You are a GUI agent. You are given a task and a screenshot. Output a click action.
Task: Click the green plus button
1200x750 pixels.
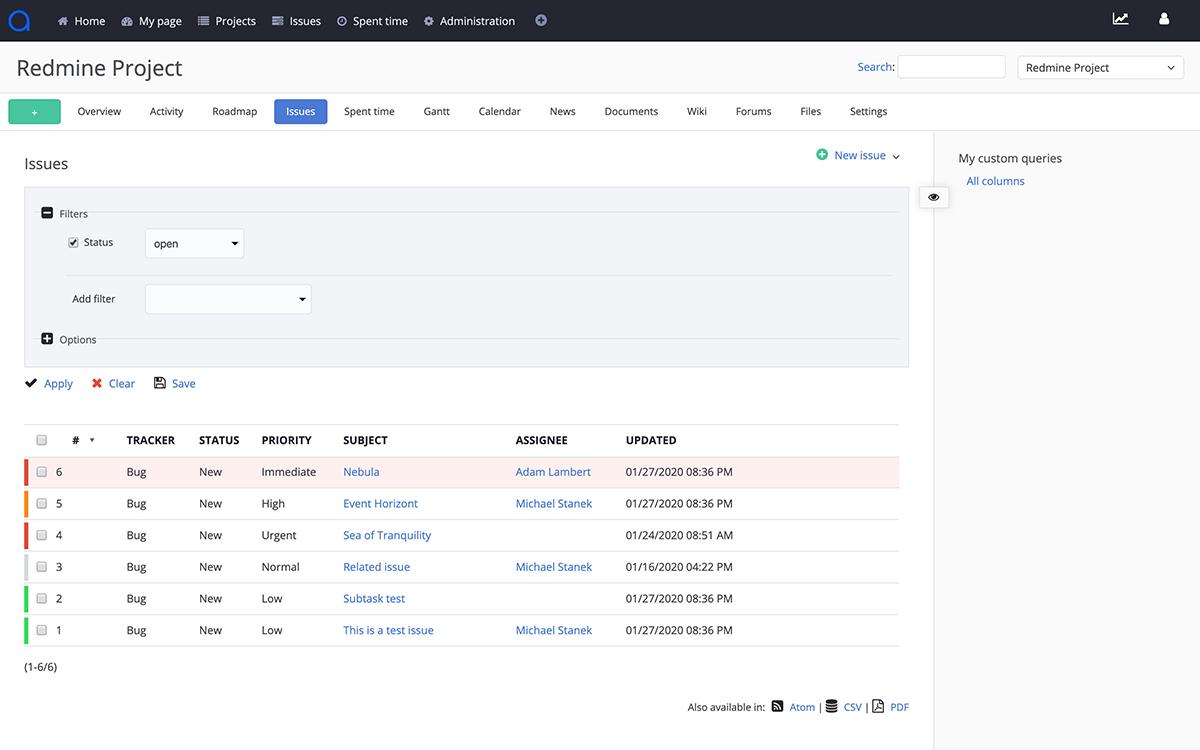click(x=34, y=112)
